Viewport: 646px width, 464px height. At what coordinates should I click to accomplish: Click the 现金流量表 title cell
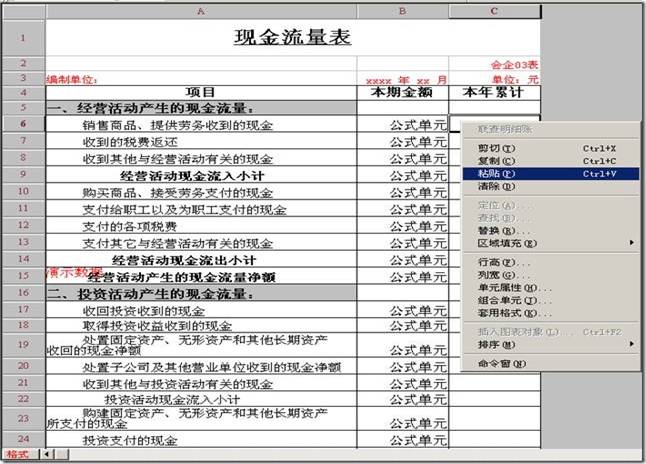click(x=292, y=38)
